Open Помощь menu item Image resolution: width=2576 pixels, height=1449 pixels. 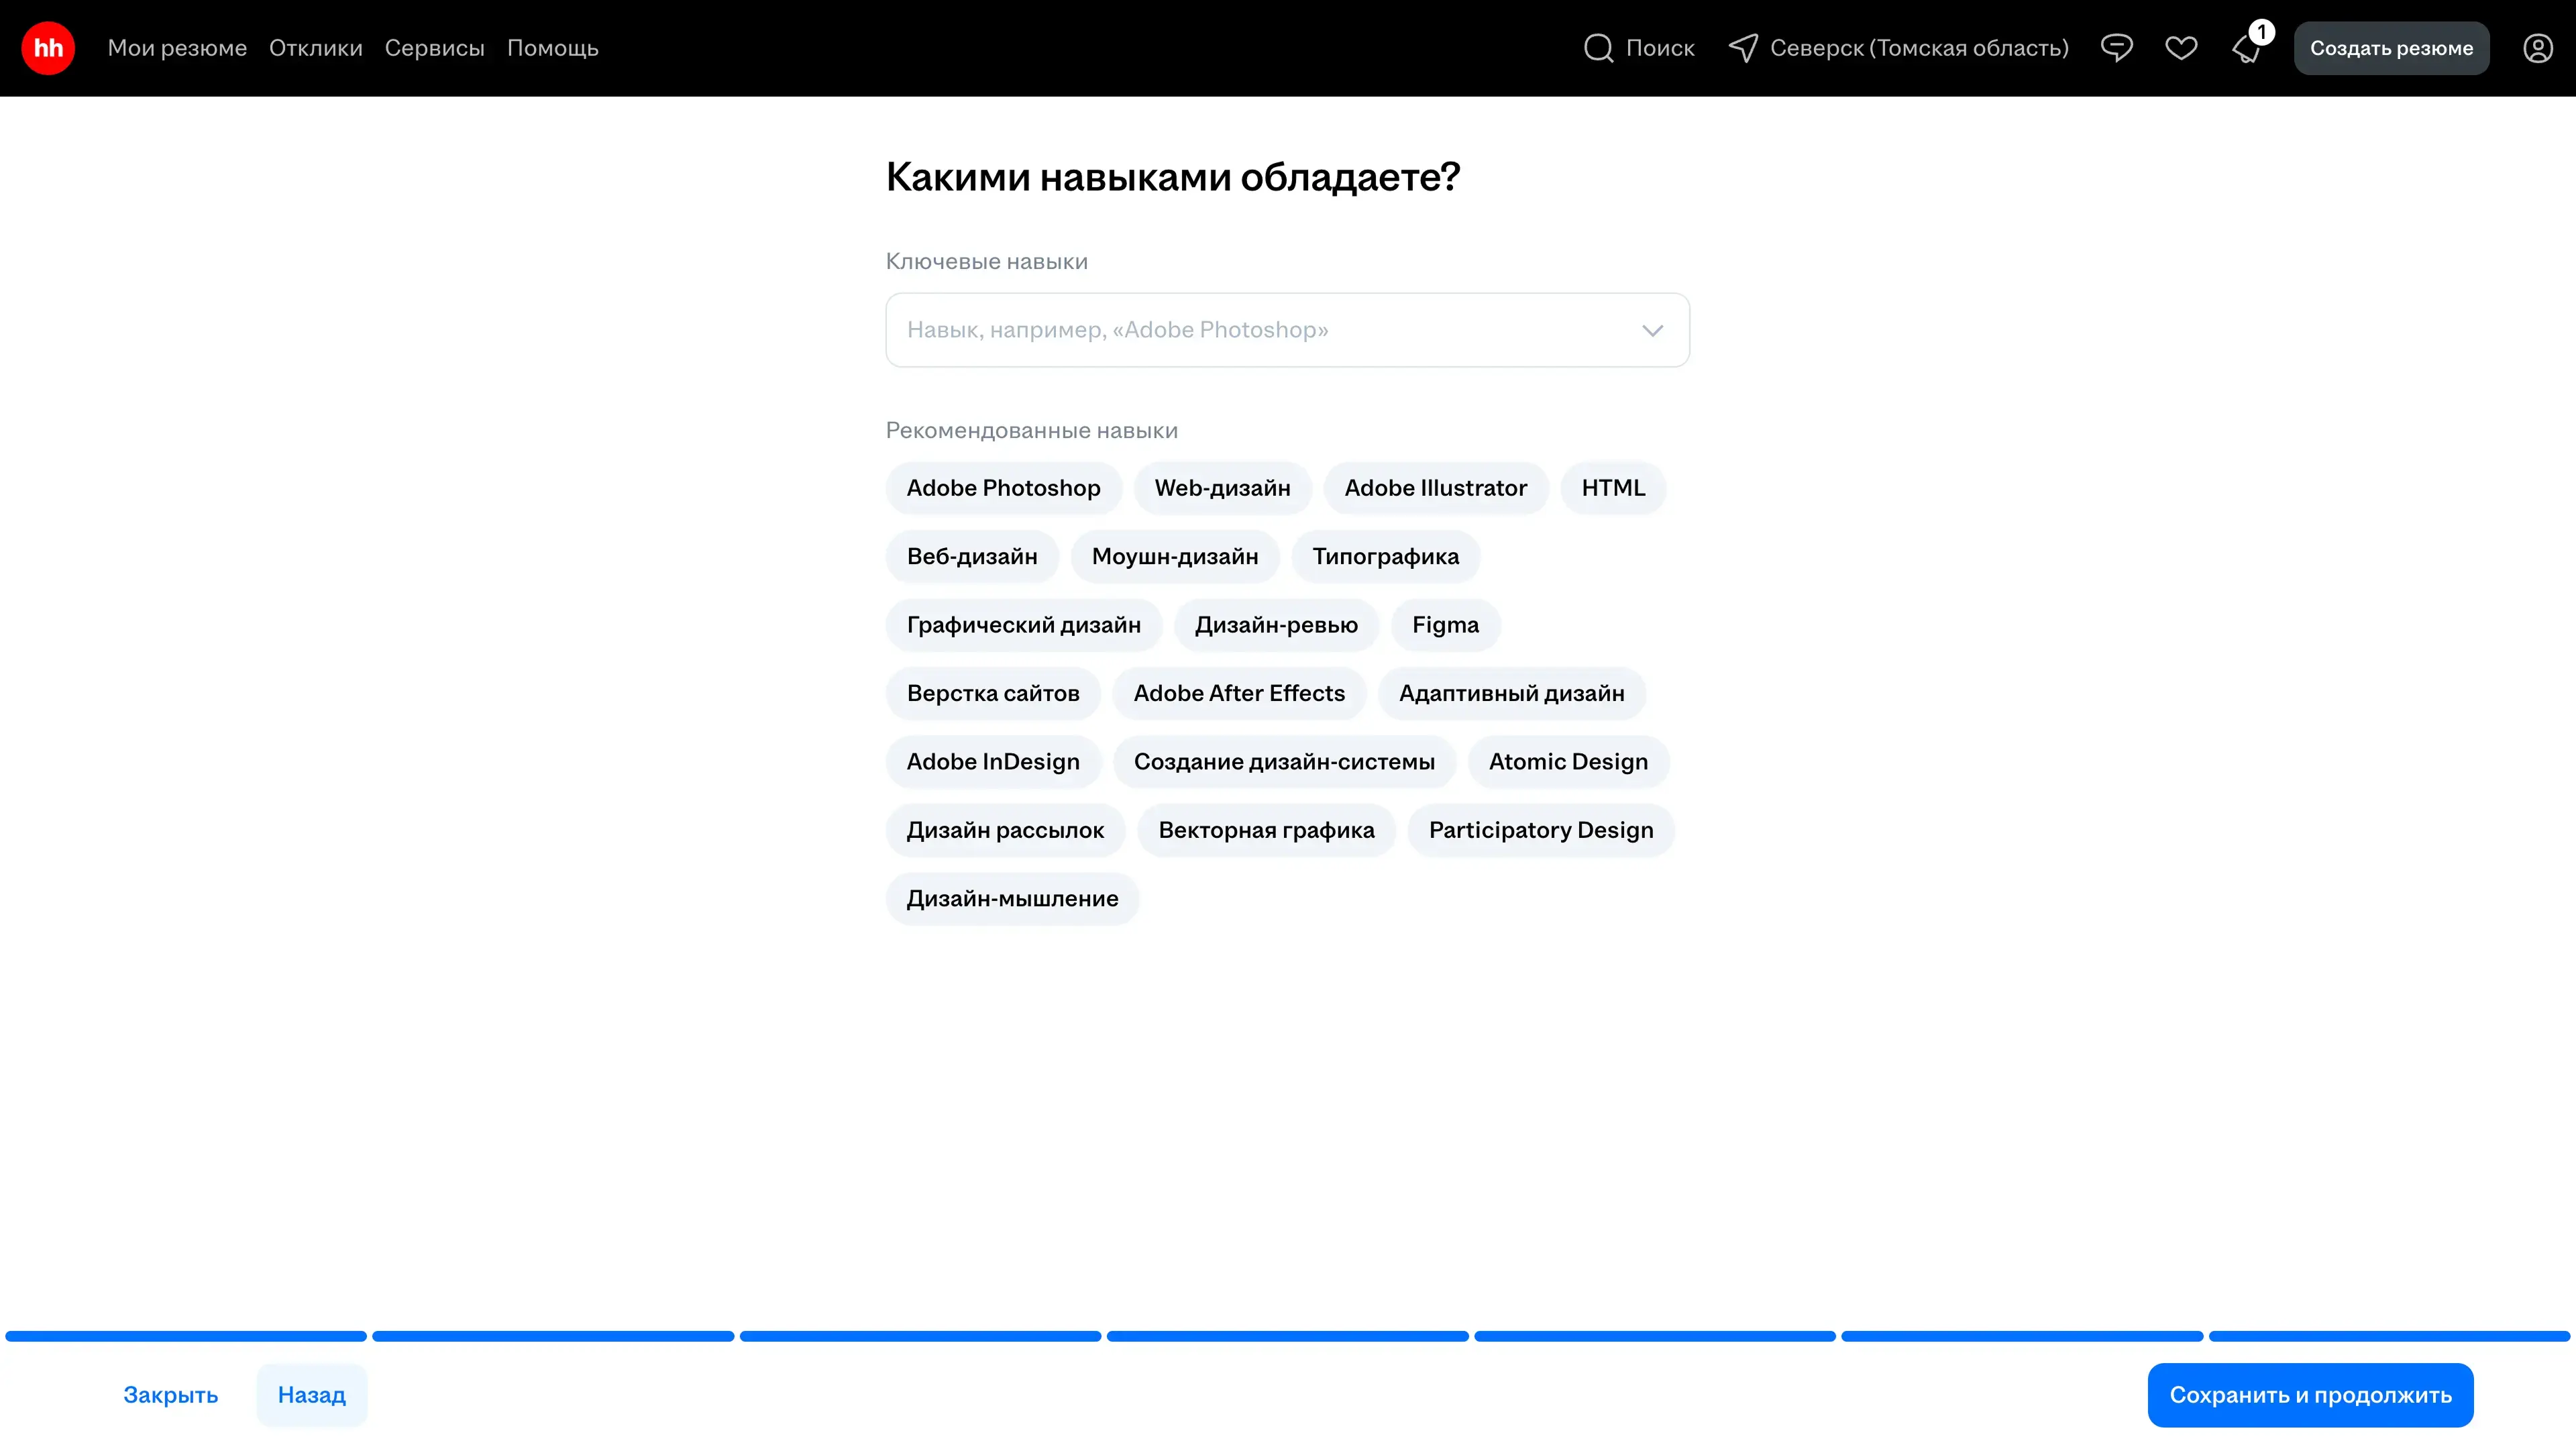pyautogui.click(x=552, y=48)
